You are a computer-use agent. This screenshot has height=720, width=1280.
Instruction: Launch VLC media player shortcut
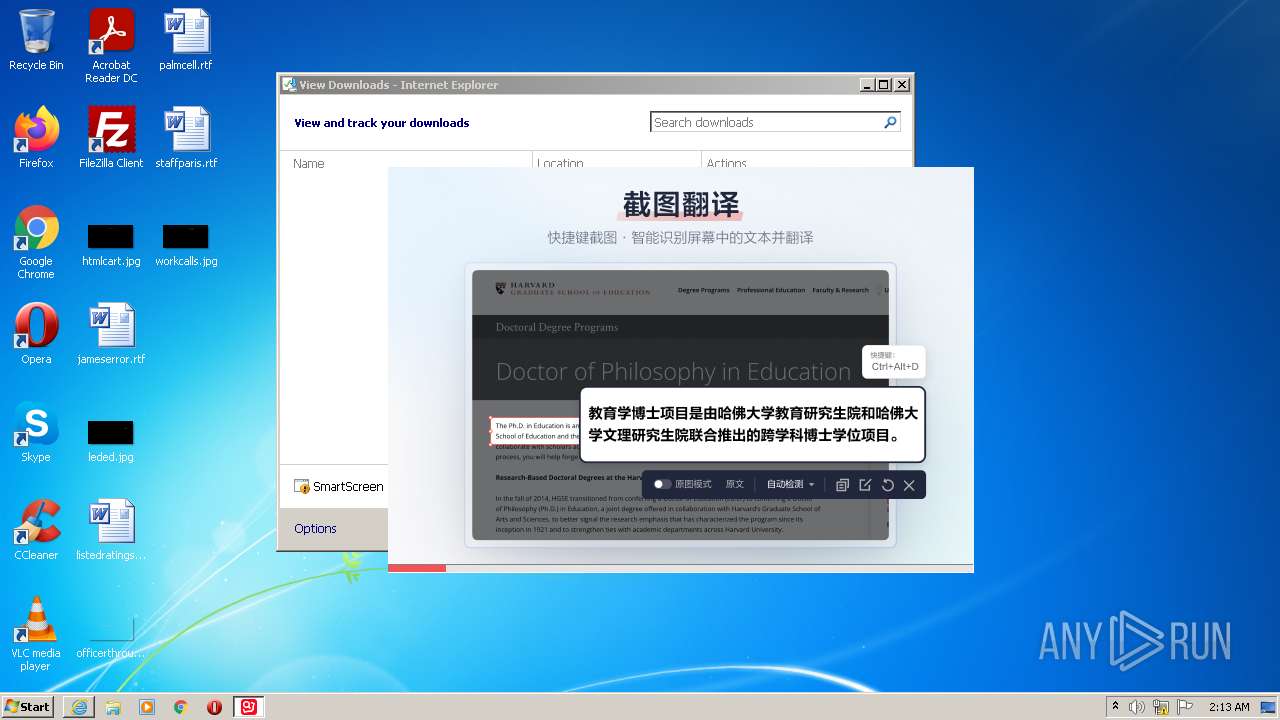(36, 634)
